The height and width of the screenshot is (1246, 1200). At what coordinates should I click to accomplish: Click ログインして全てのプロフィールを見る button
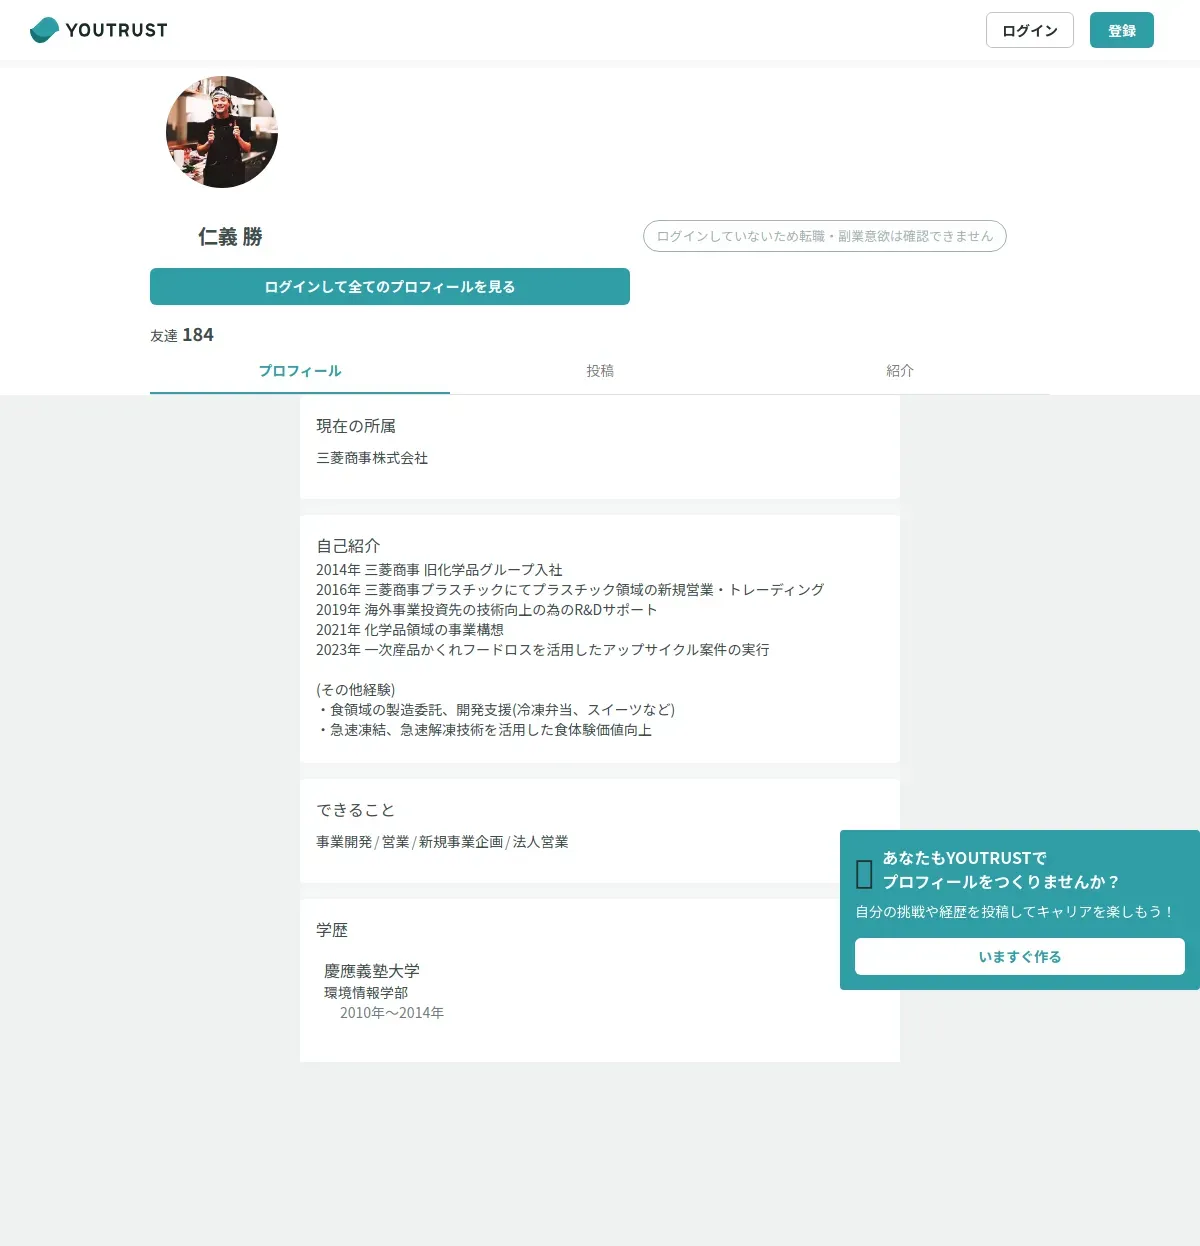(x=390, y=286)
